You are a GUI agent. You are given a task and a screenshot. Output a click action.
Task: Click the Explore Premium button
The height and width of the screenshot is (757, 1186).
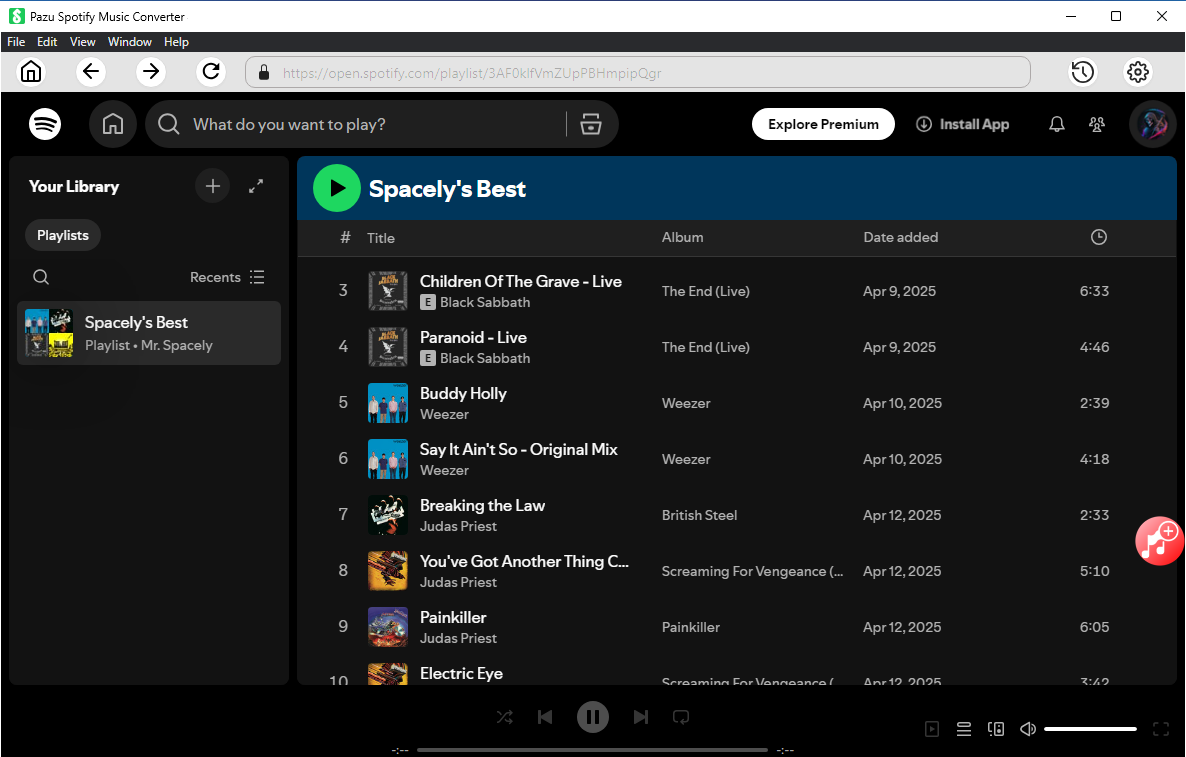pyautogui.click(x=823, y=124)
